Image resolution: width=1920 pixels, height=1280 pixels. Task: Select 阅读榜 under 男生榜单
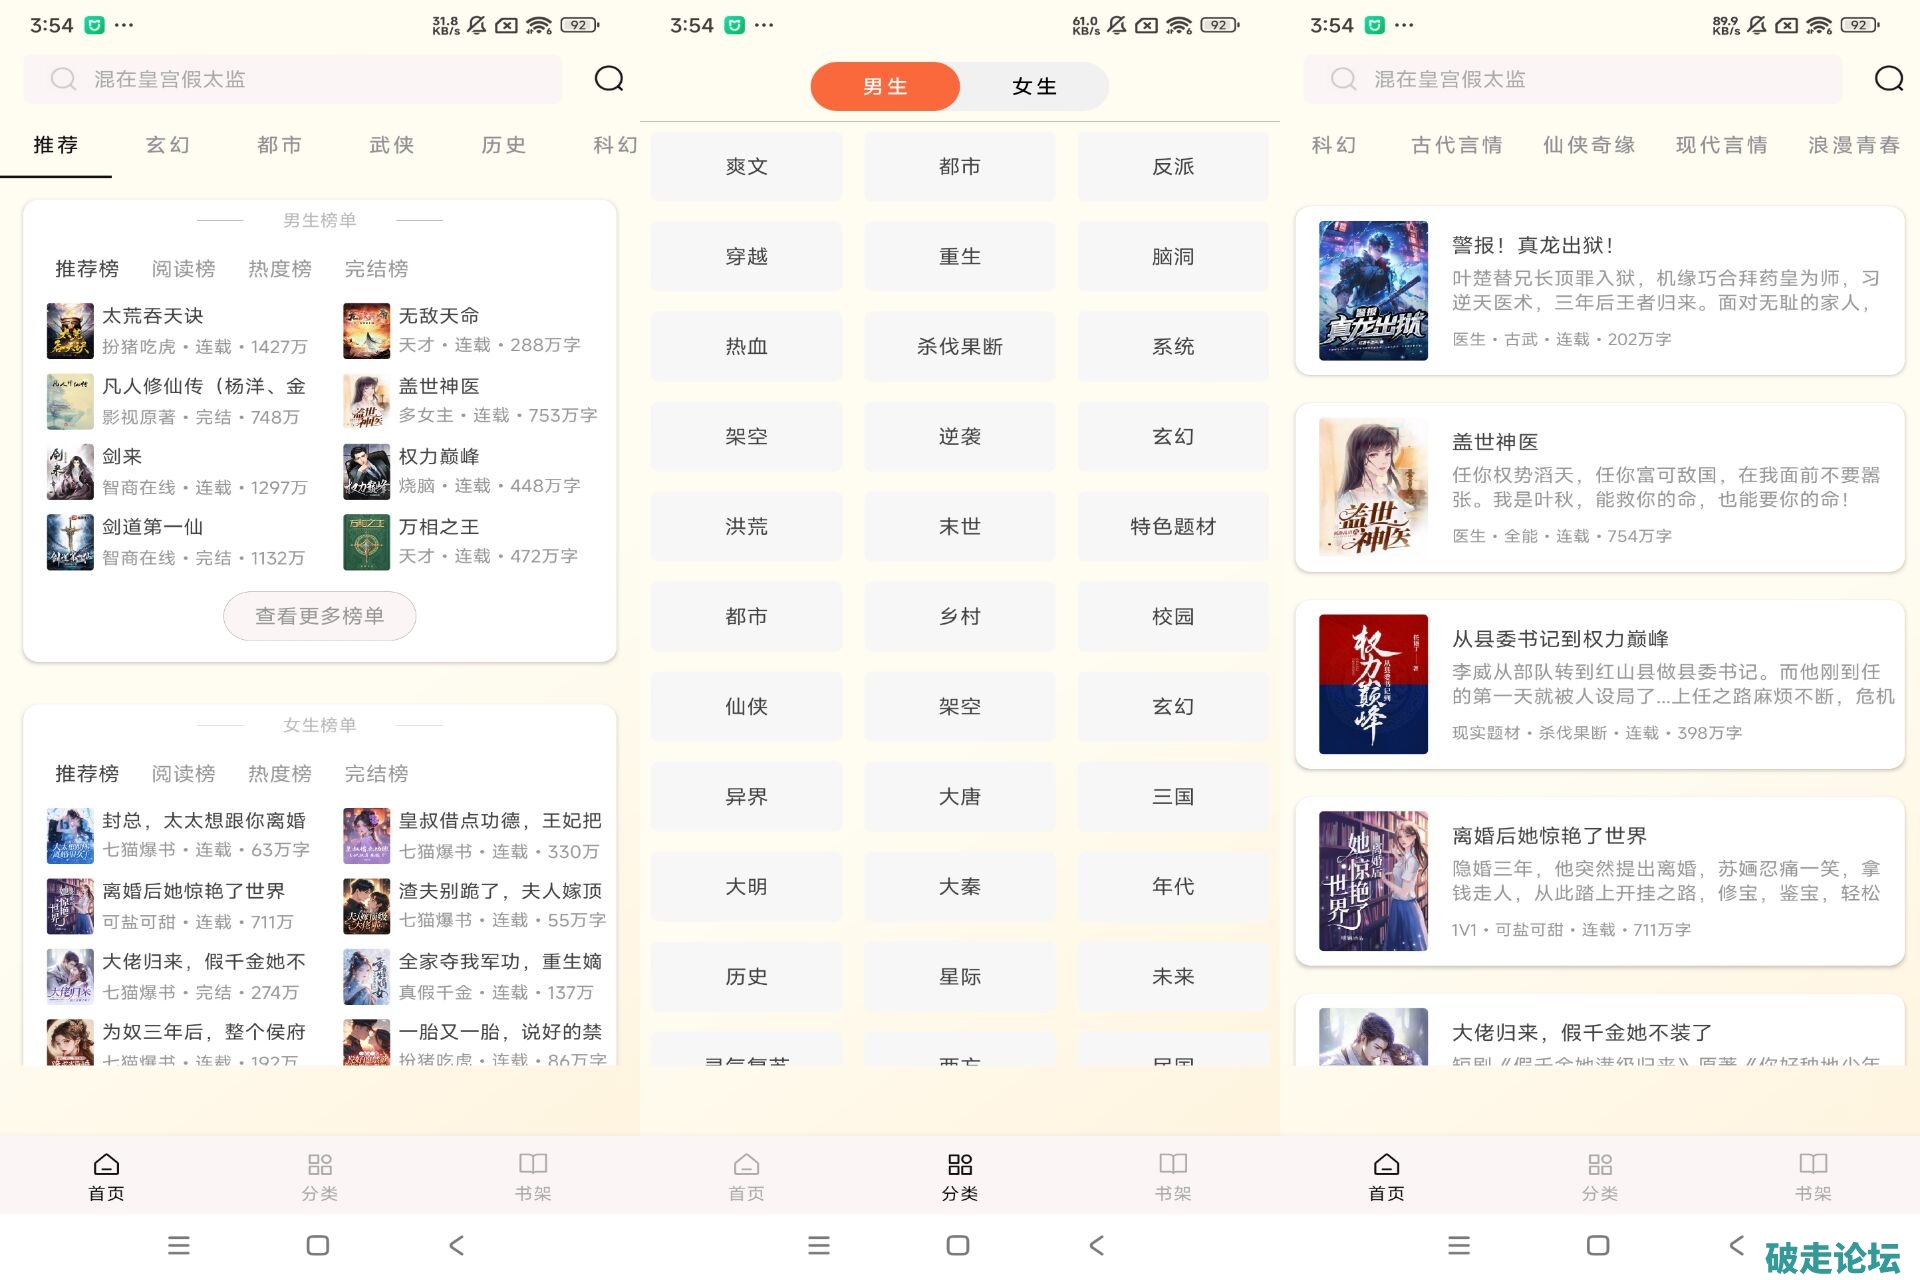tap(183, 269)
